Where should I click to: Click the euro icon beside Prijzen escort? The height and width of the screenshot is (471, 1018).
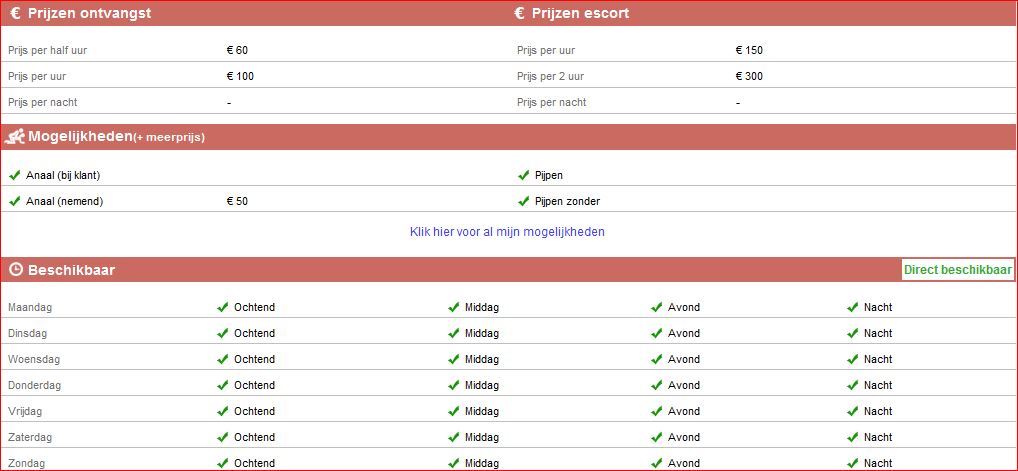[519, 13]
